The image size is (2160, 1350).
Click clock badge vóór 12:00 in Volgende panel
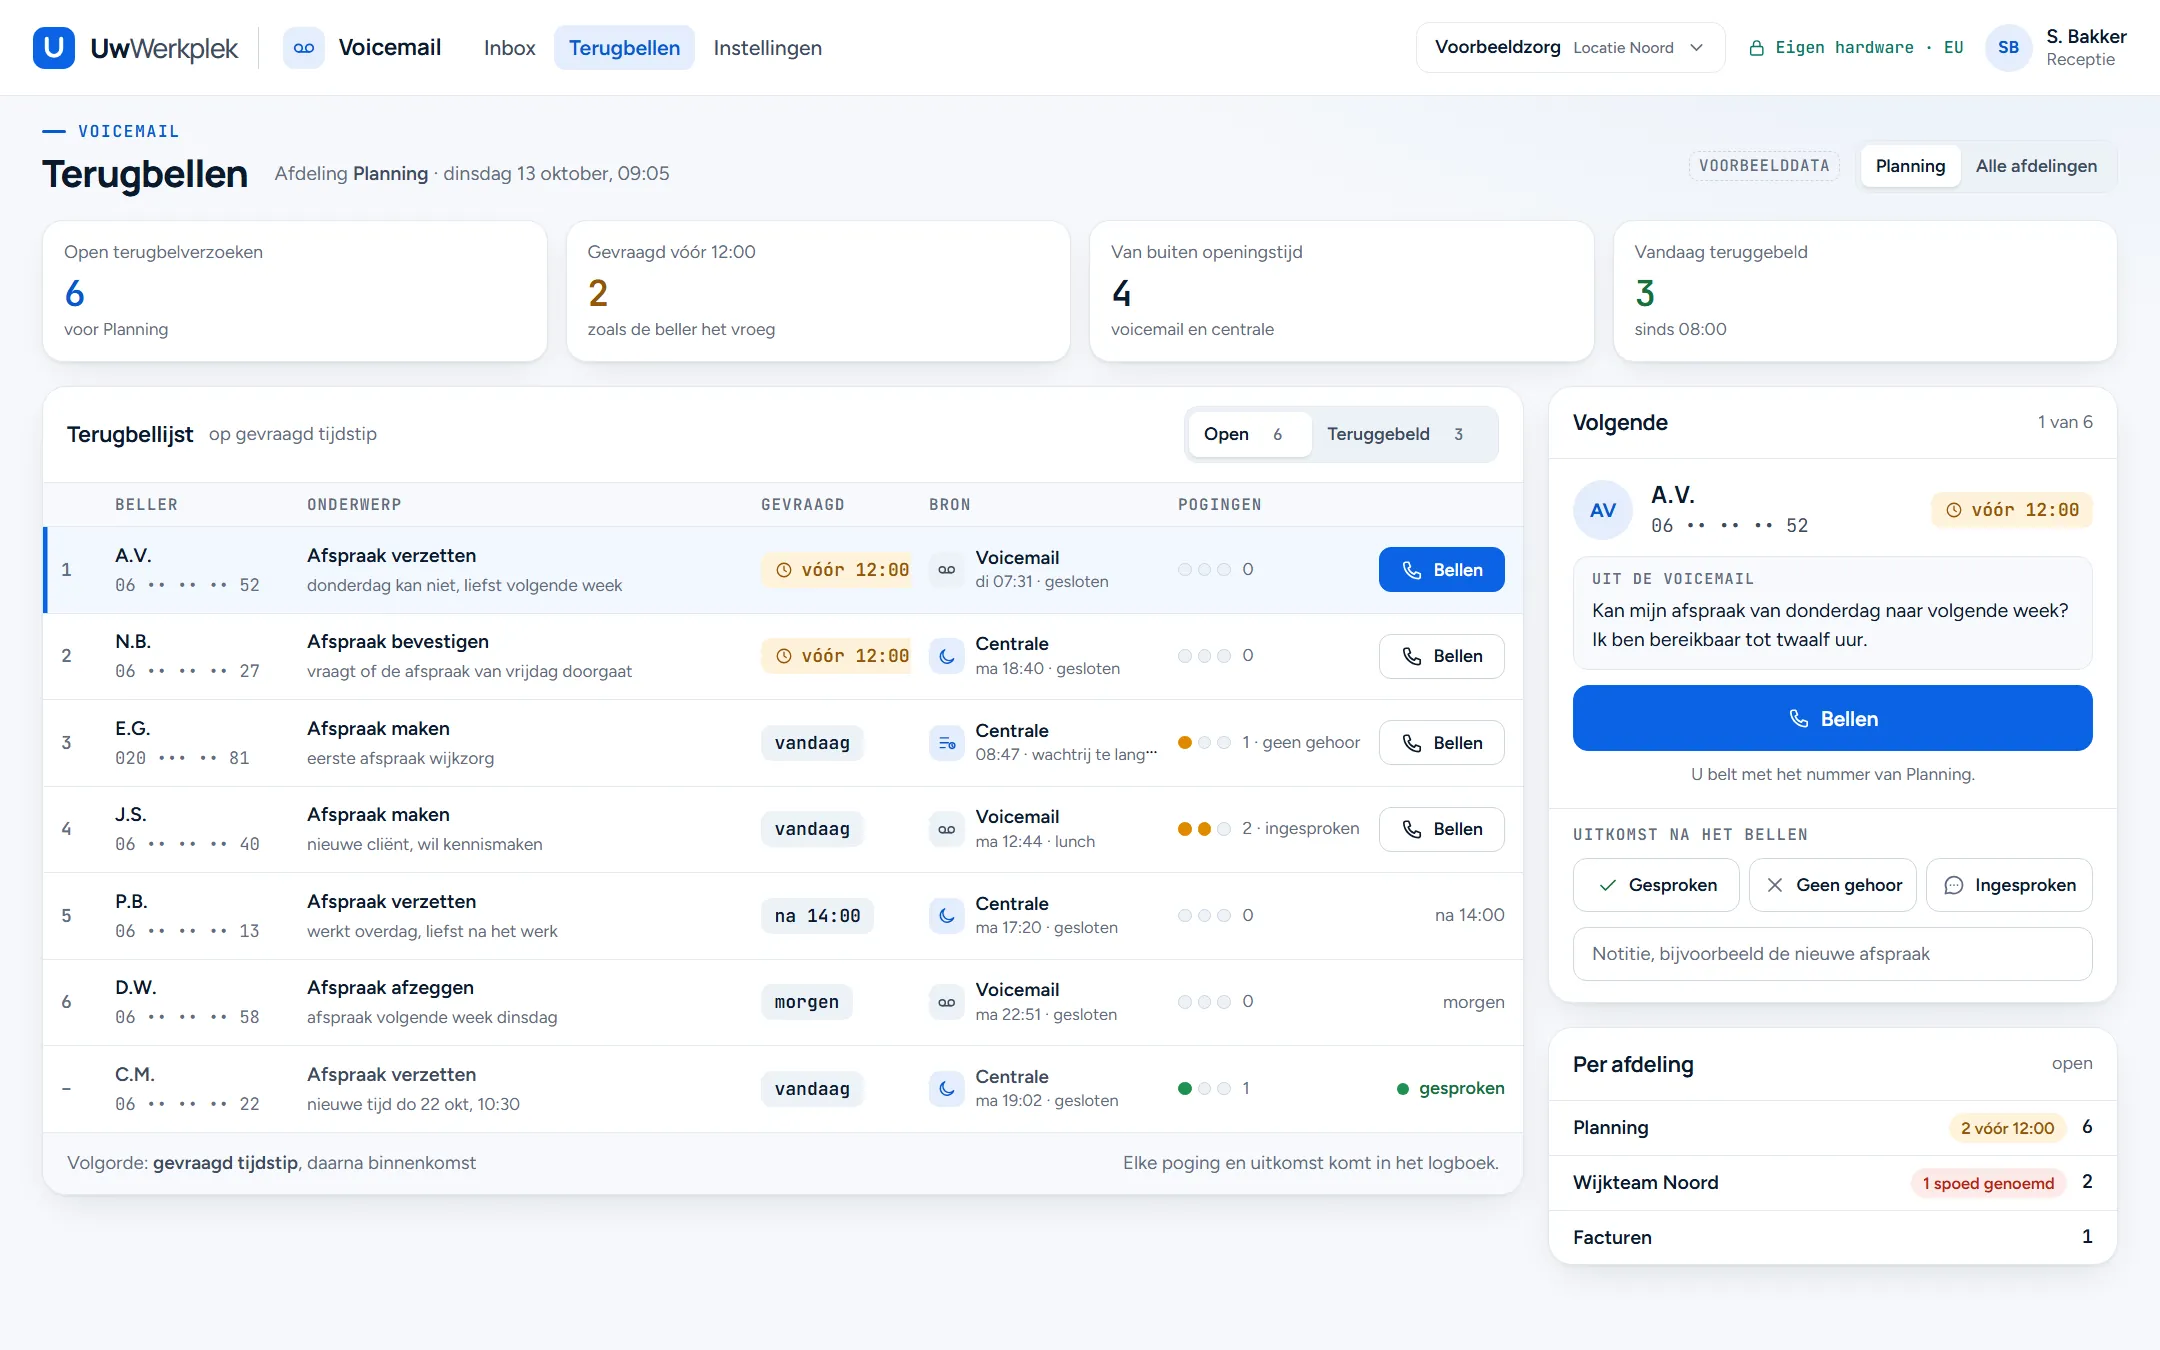[2012, 510]
